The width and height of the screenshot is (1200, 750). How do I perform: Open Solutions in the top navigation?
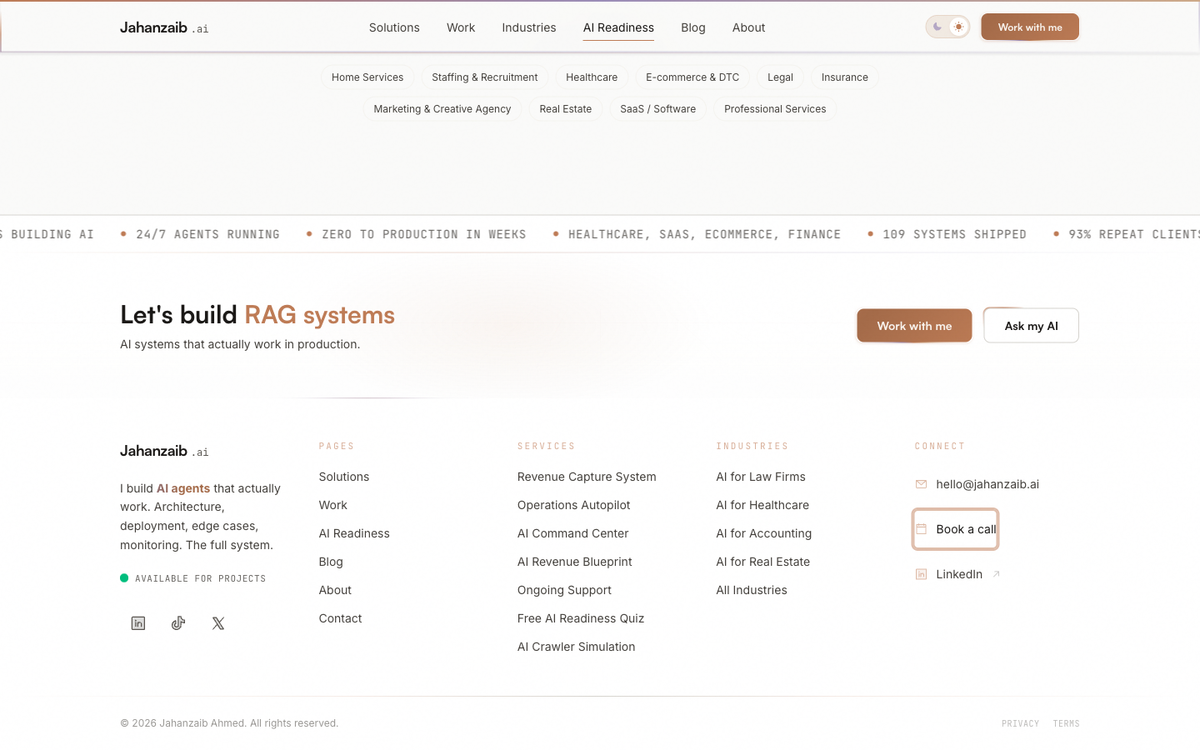click(394, 28)
